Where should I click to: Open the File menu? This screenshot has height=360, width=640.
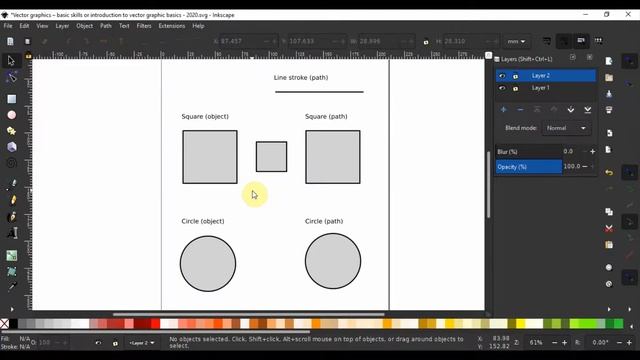pyautogui.click(x=8, y=26)
